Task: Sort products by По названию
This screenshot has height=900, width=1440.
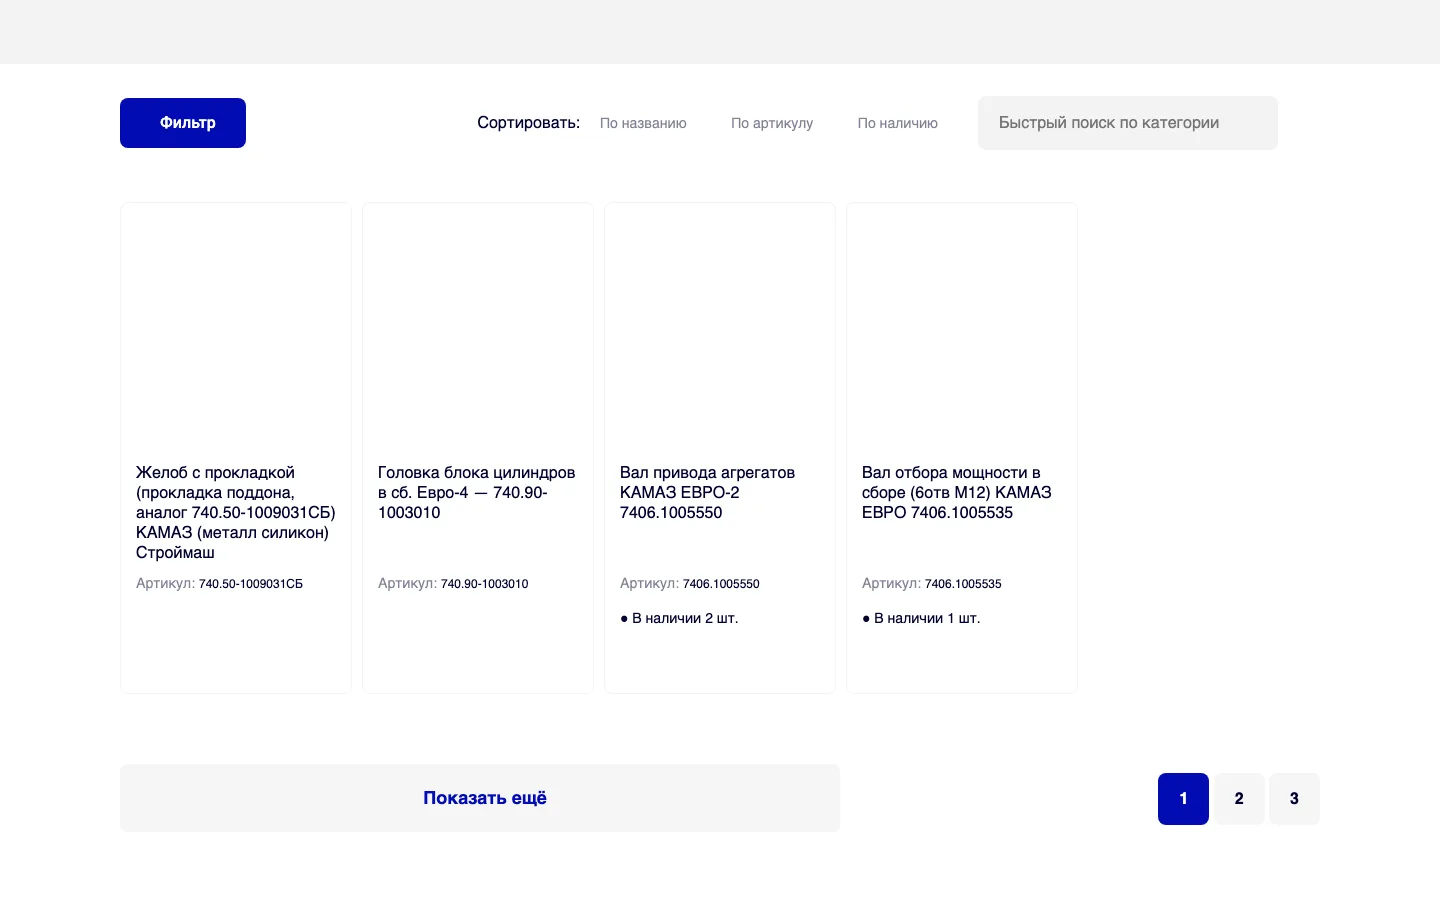Action: [x=643, y=123]
